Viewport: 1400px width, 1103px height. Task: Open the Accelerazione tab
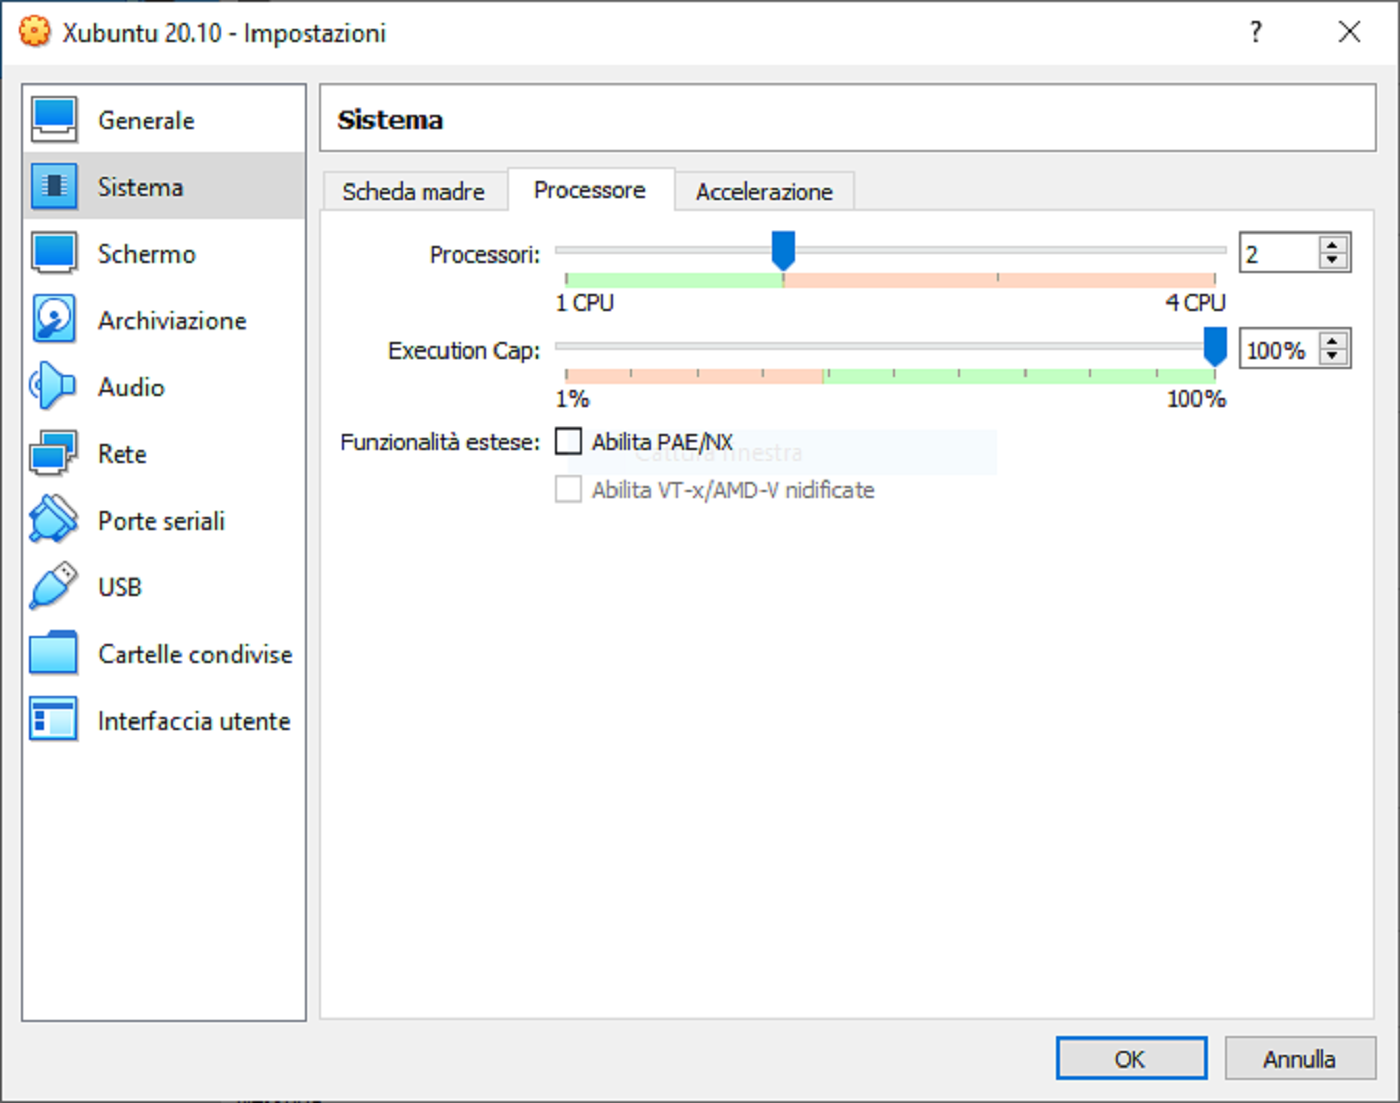[764, 190]
